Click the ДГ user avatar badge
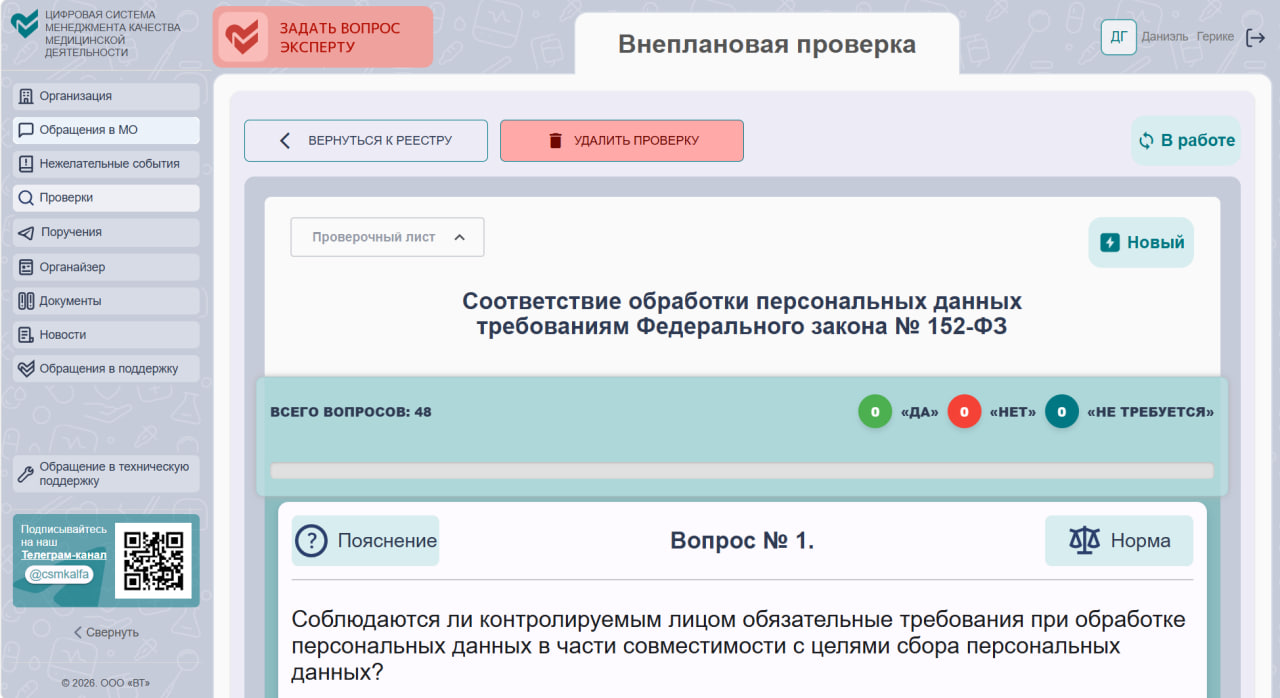This screenshot has height=698, width=1280. point(1118,37)
